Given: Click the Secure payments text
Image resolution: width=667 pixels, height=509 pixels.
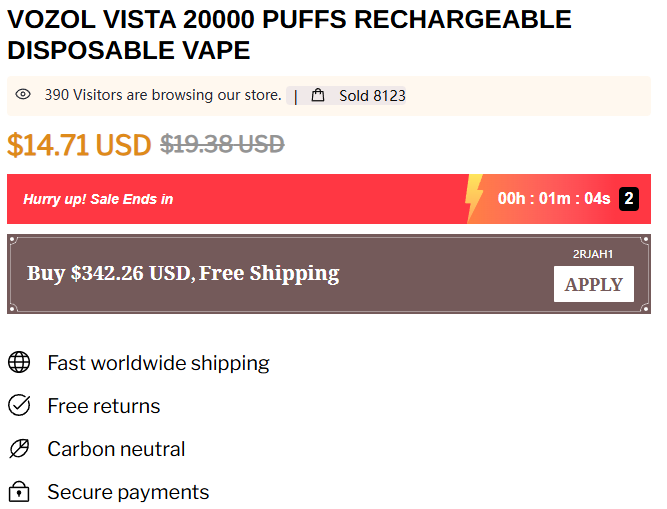Looking at the screenshot, I should pyautogui.click(x=128, y=492).
